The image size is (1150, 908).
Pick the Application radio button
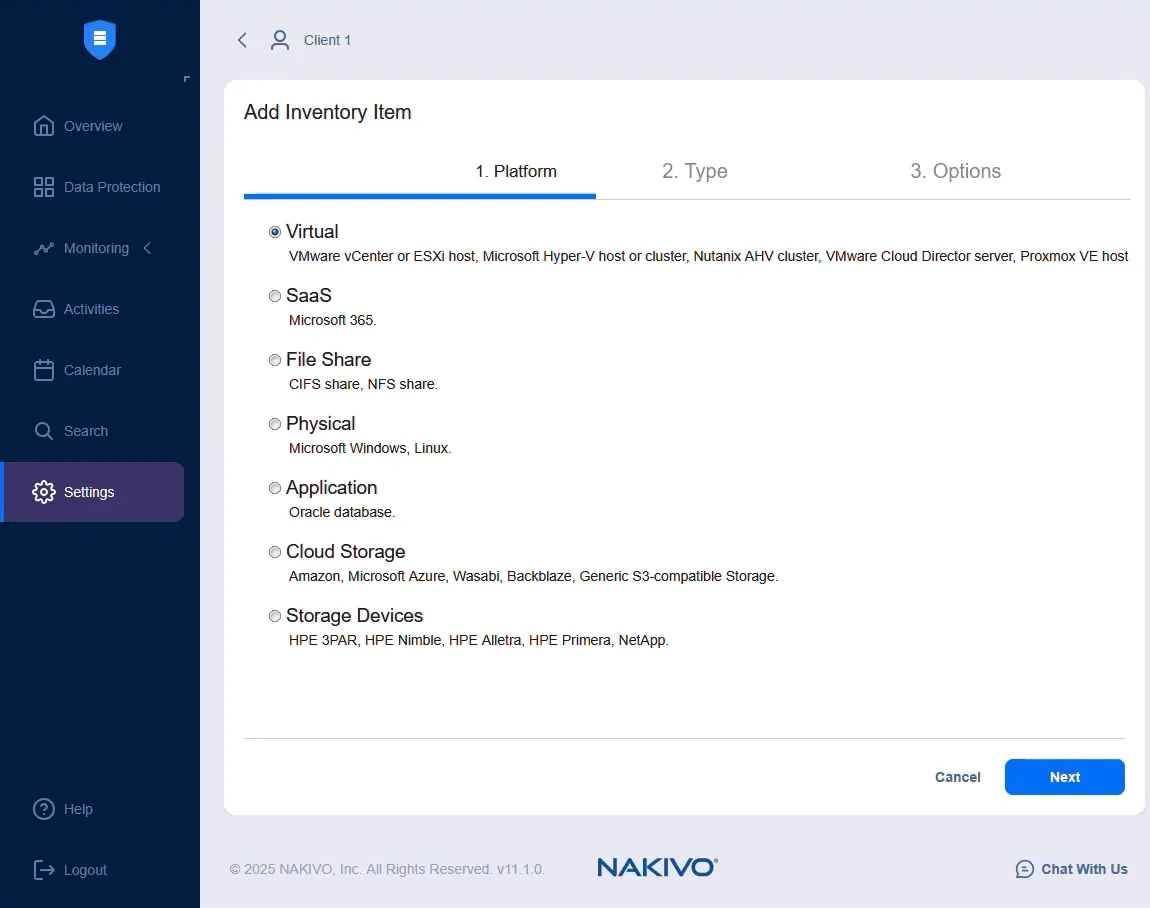click(275, 488)
